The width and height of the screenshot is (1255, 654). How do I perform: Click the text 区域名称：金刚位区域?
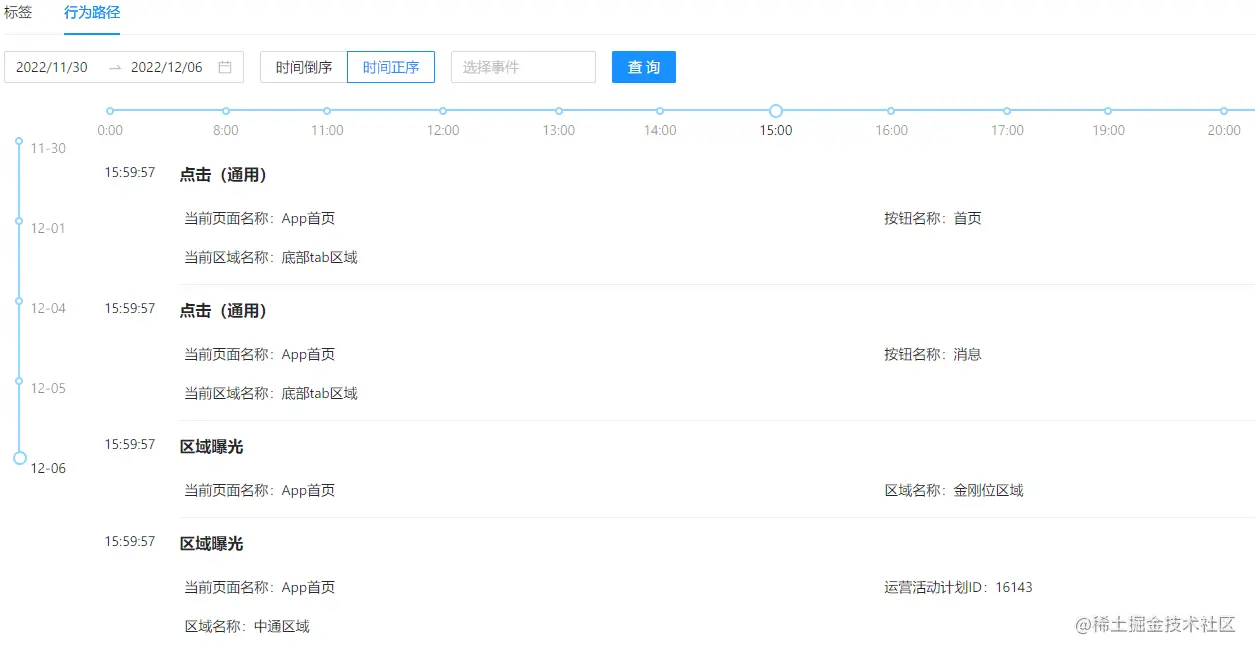(954, 490)
